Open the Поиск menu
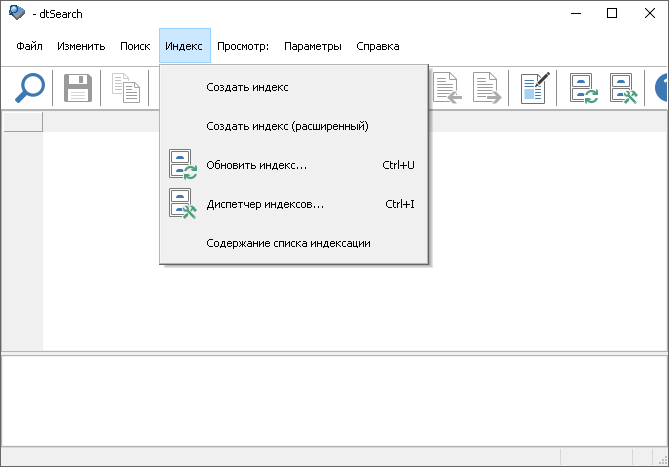This screenshot has width=669, height=467. point(135,46)
